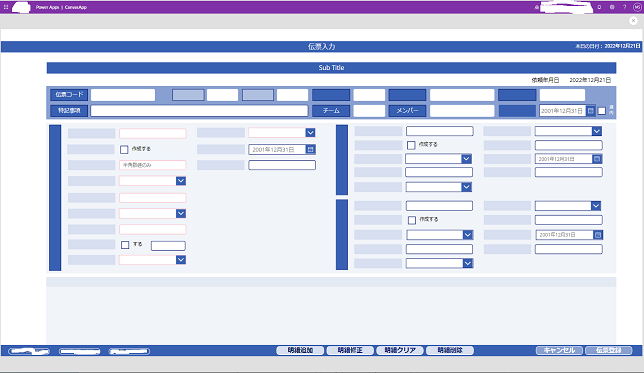Image resolution: width=644 pixels, height=373 pixels.
Task: Expand the pink-bordered dropdown left of the date picker
Action: (282, 133)
